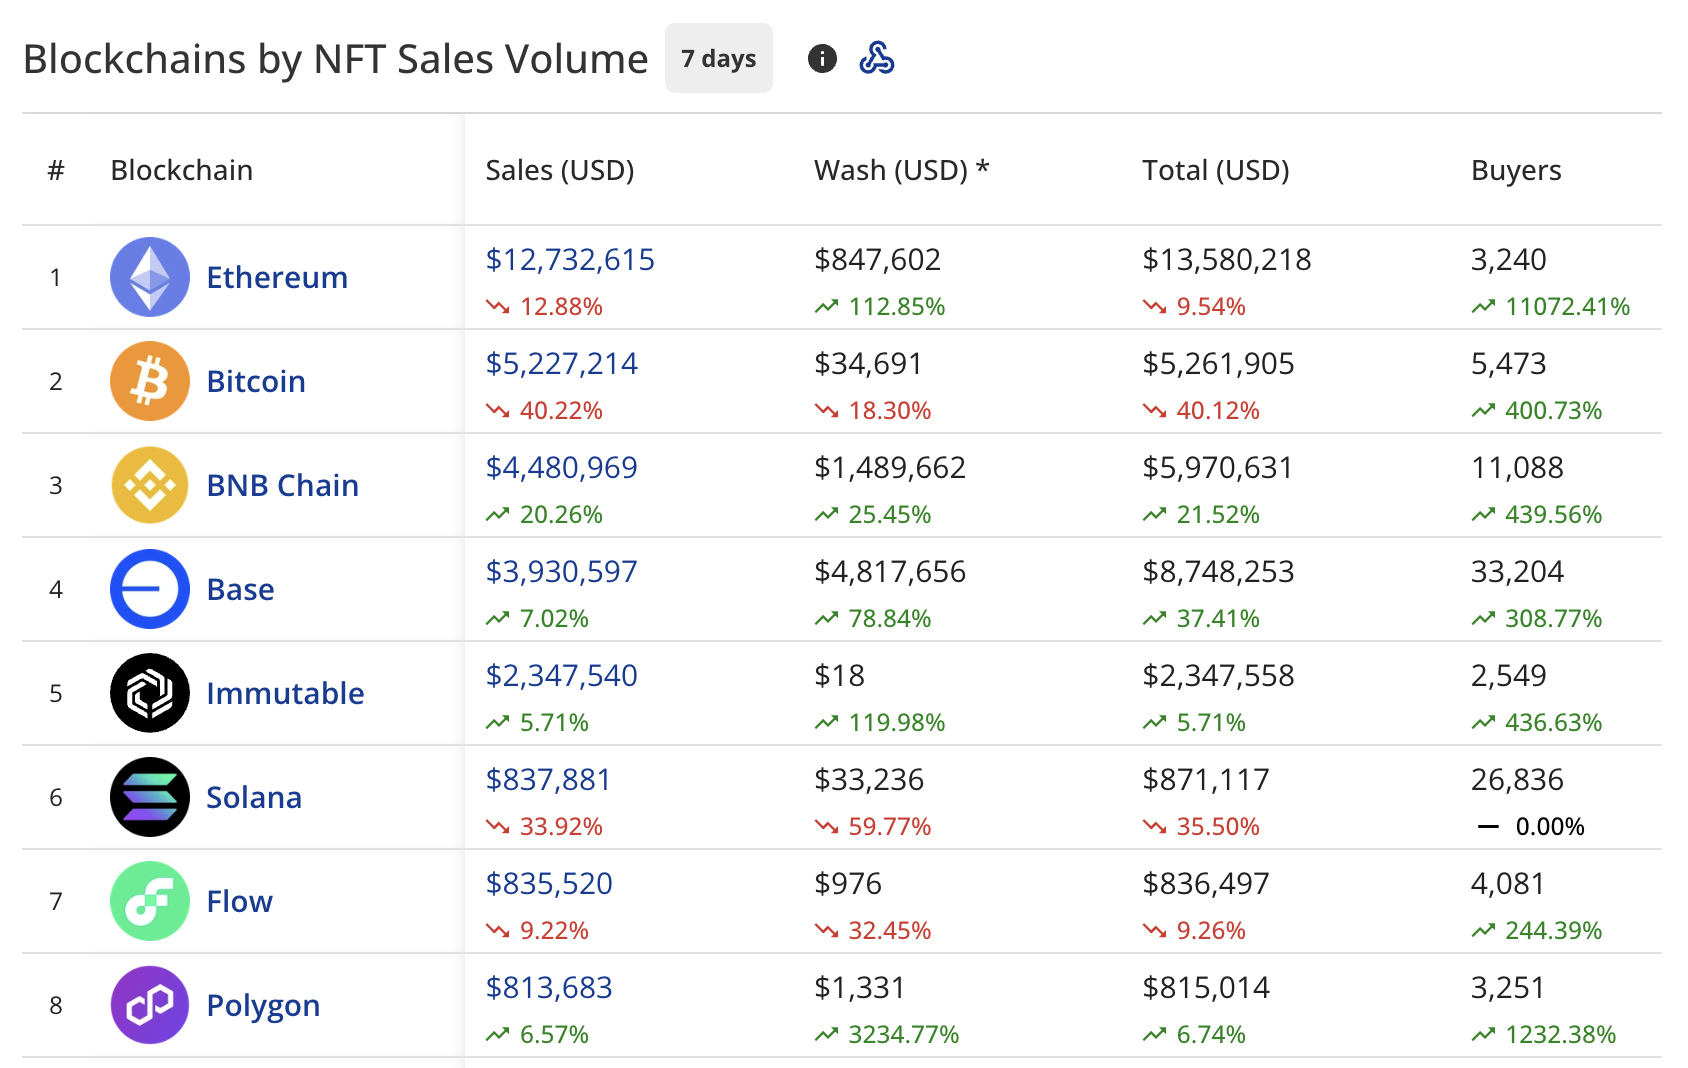Image resolution: width=1688 pixels, height=1068 pixels.
Task: Click the Ethereum logo icon
Action: coord(150,277)
